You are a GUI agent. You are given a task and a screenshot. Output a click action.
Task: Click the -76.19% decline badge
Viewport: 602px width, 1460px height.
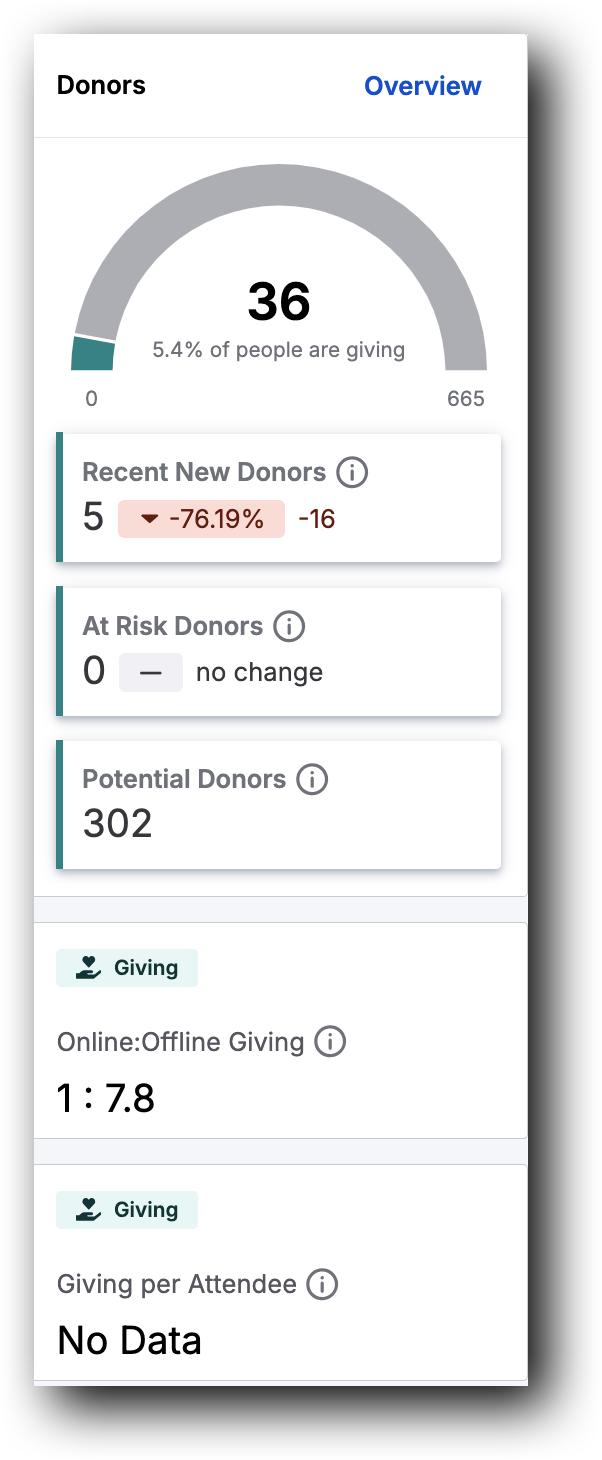[x=200, y=518]
